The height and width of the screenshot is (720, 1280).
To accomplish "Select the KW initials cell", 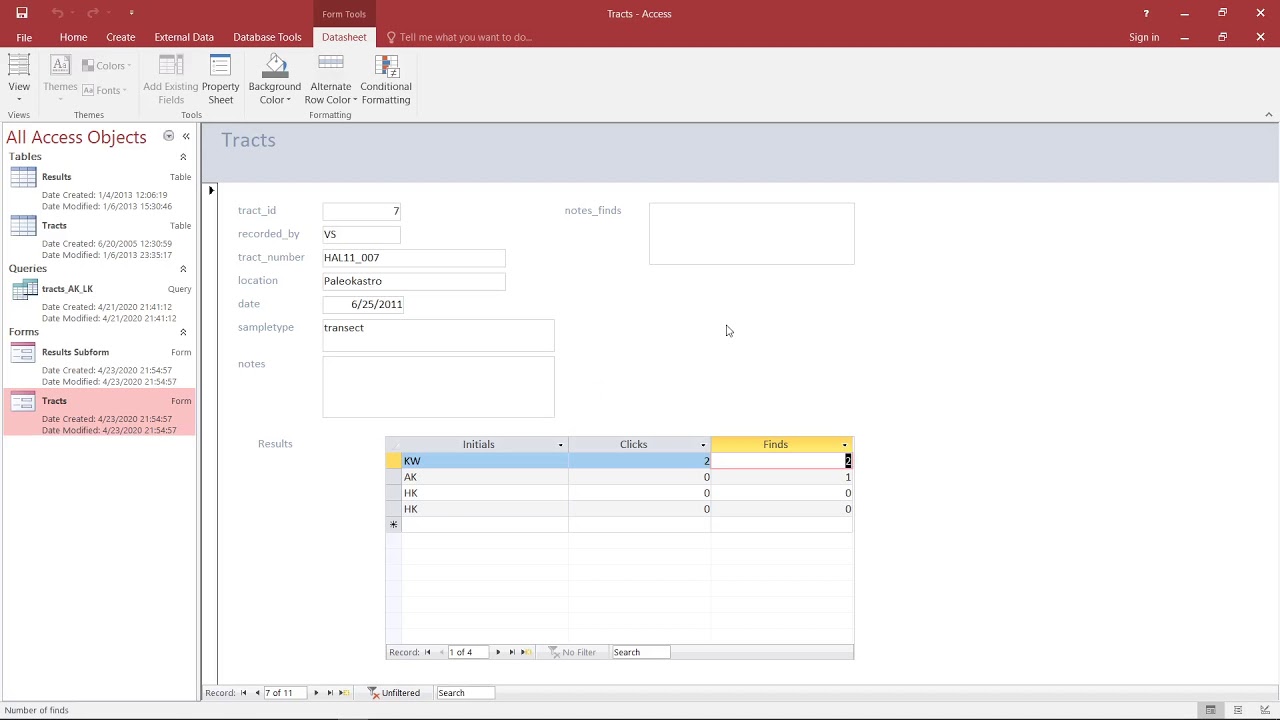I will point(485,461).
